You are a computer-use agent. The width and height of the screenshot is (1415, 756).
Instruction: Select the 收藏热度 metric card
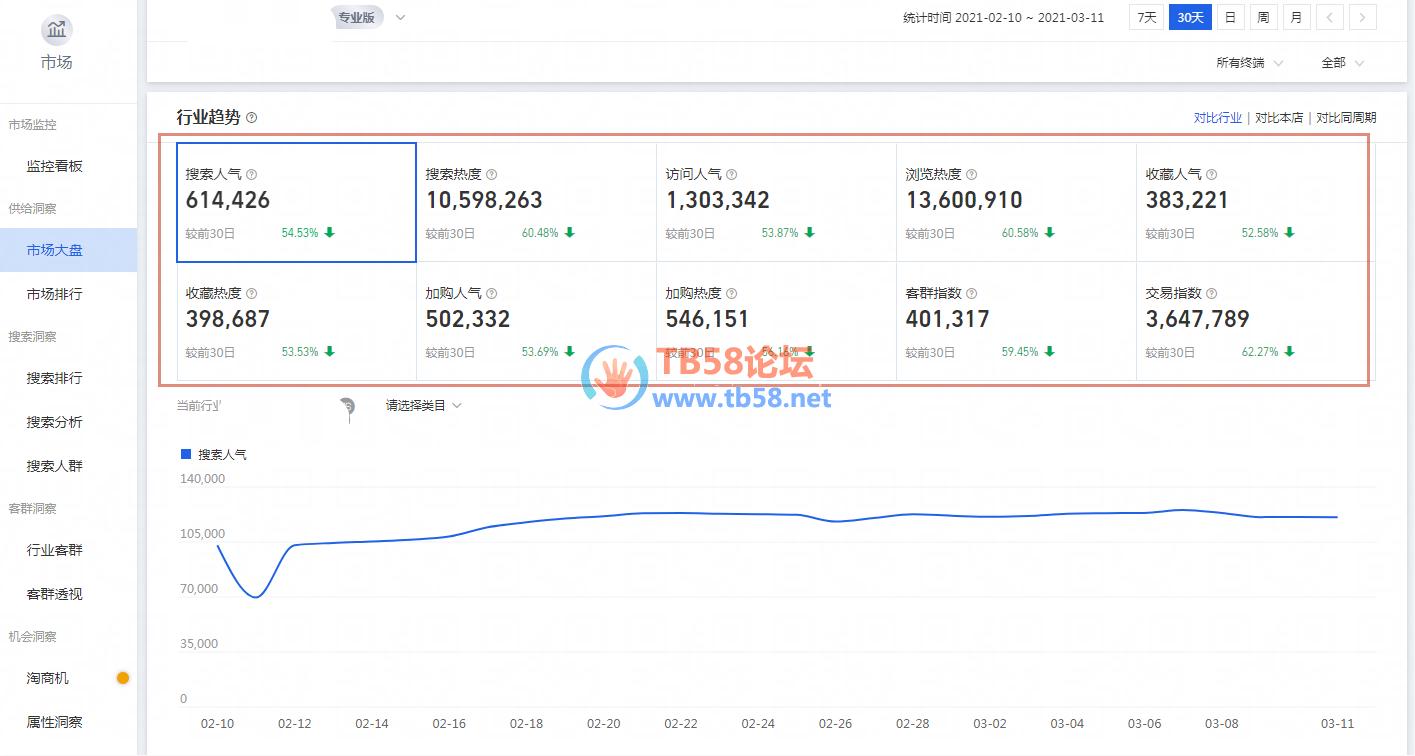coord(296,322)
